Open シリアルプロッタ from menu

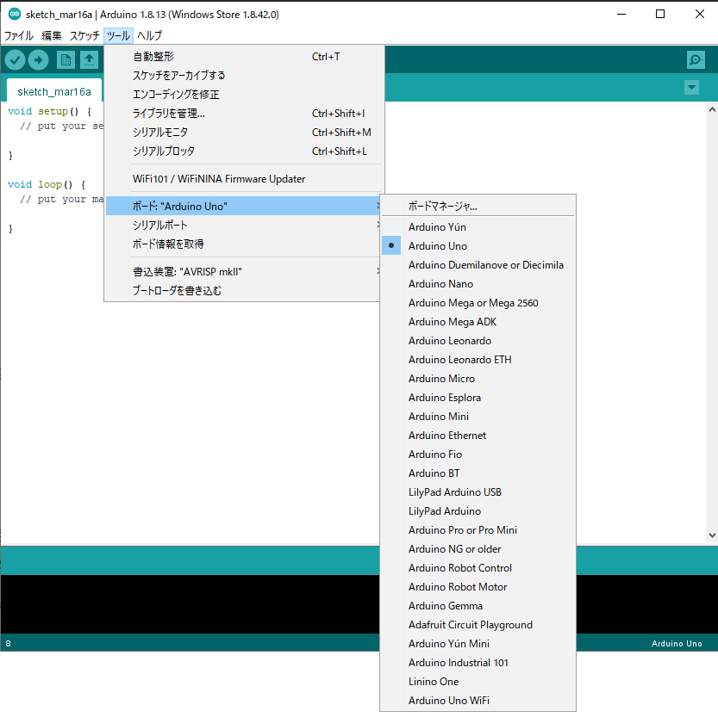[x=244, y=151]
